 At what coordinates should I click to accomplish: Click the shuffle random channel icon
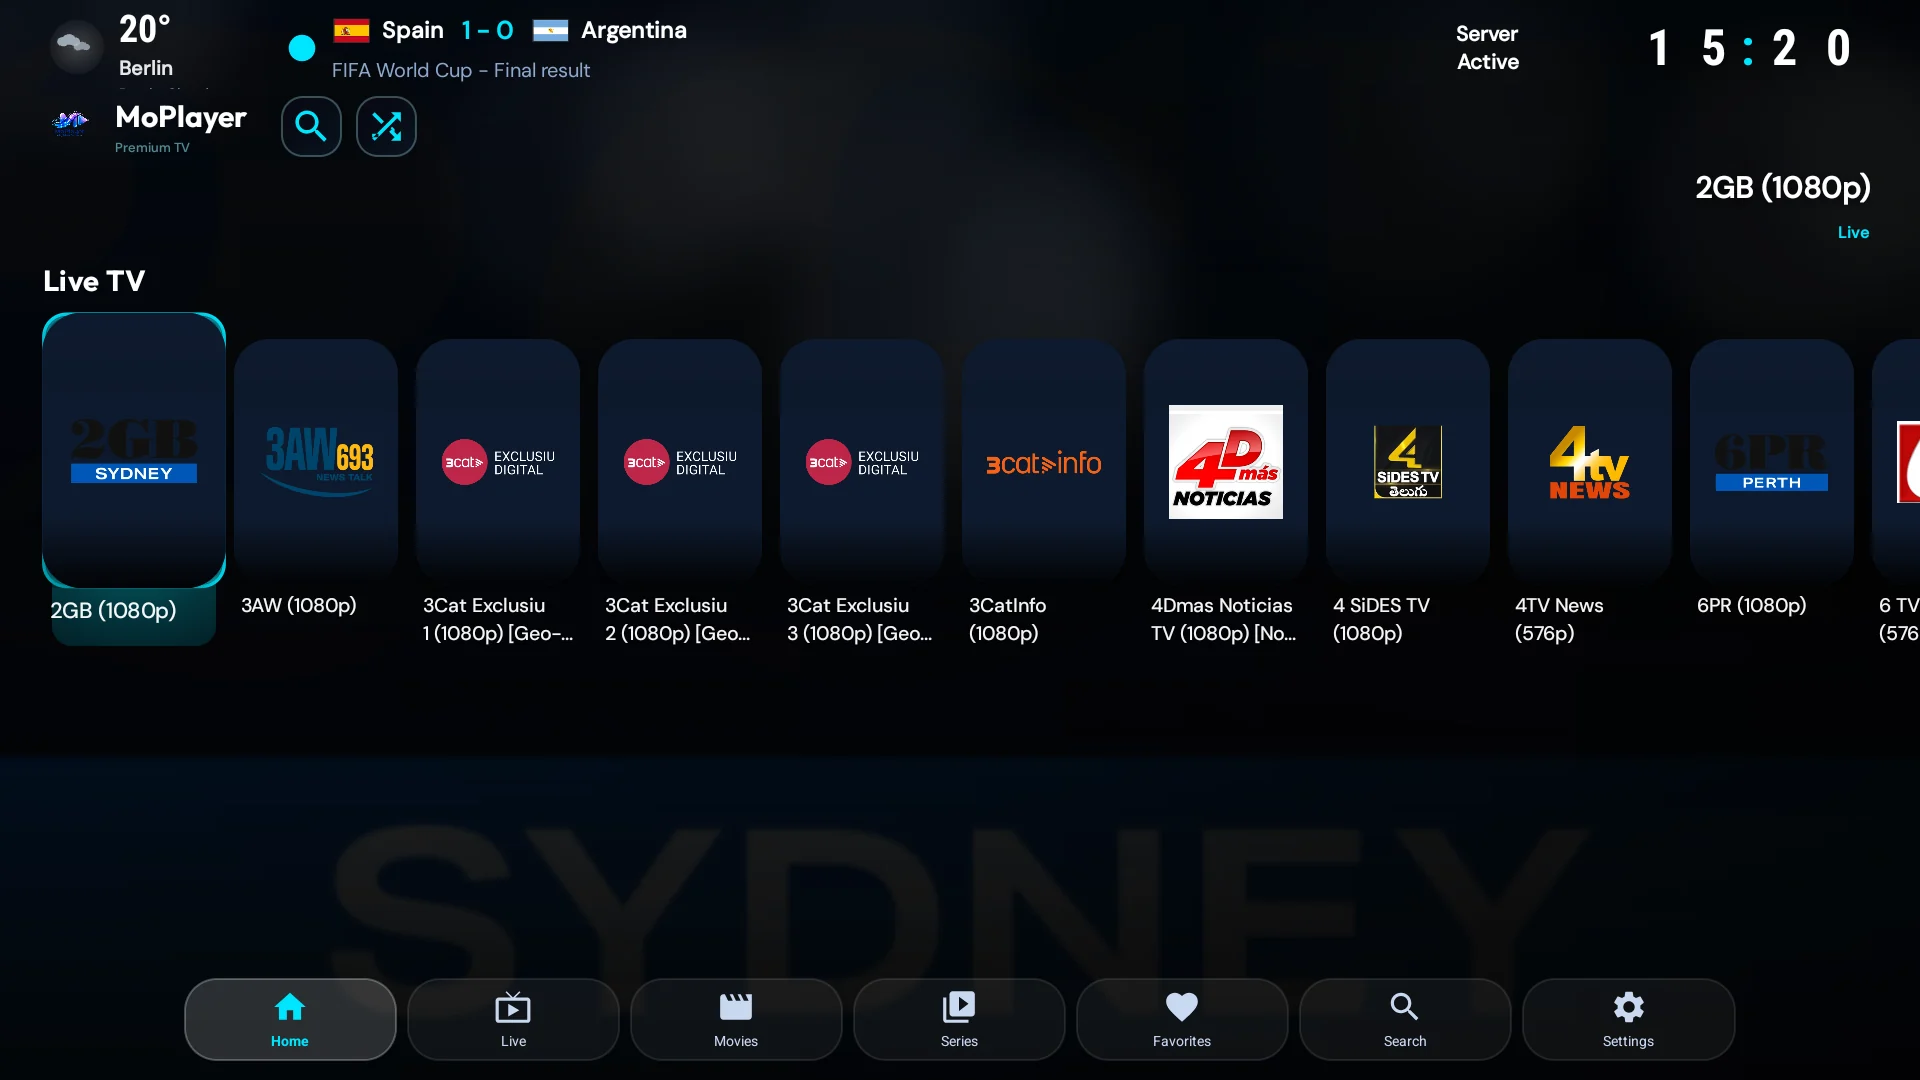[x=386, y=127]
